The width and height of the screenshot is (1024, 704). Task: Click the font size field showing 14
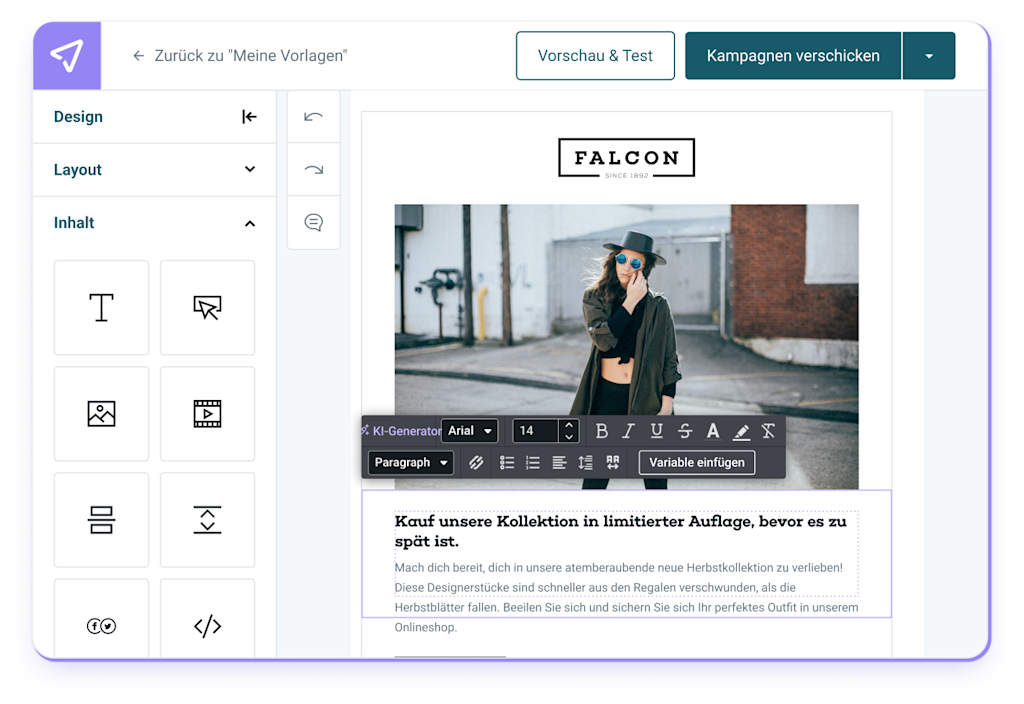[x=536, y=431]
